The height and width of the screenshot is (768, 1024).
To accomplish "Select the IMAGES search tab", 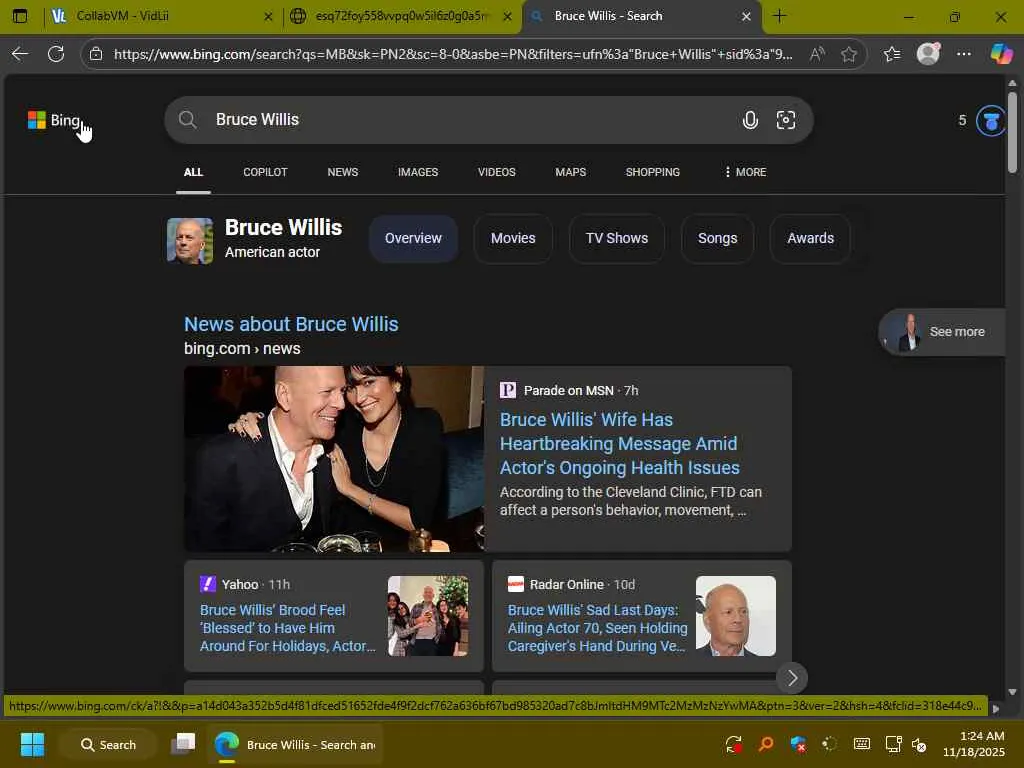I will pyautogui.click(x=418, y=172).
